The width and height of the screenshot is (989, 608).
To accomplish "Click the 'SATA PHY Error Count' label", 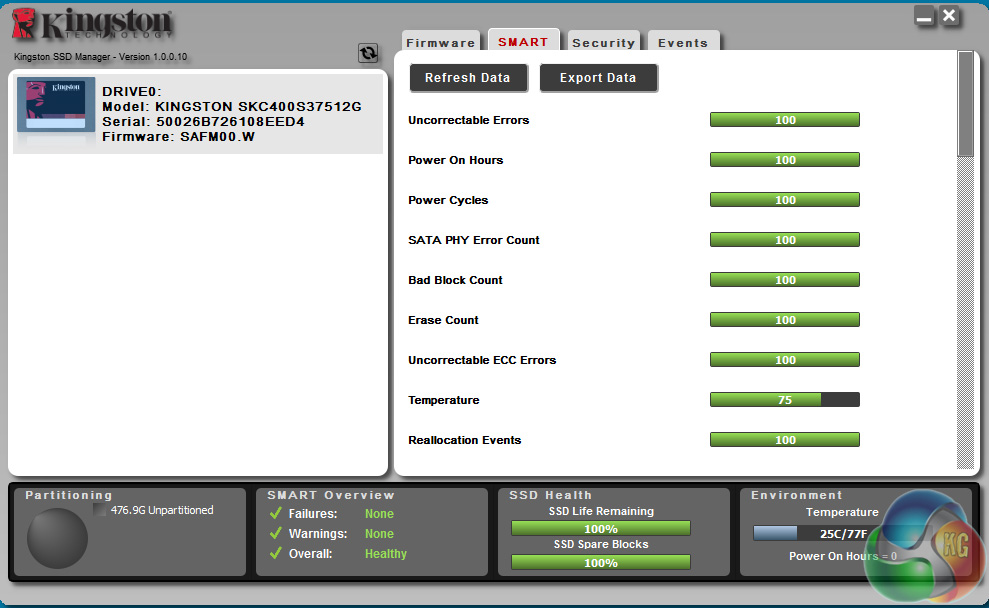I will pos(474,240).
